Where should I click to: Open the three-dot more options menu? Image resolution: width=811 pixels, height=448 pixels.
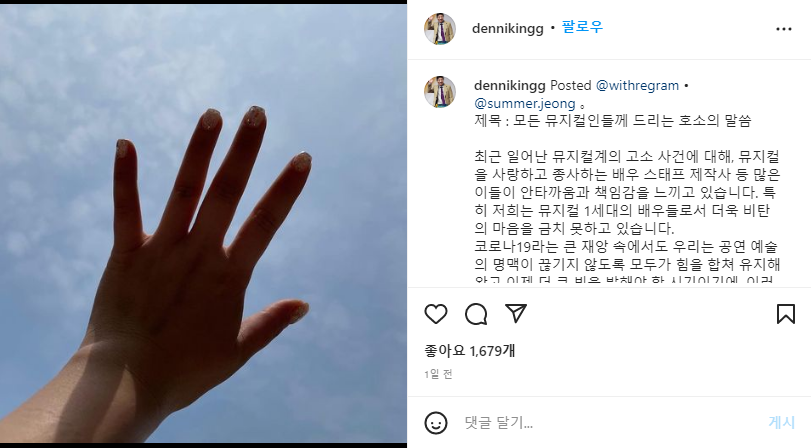click(784, 29)
